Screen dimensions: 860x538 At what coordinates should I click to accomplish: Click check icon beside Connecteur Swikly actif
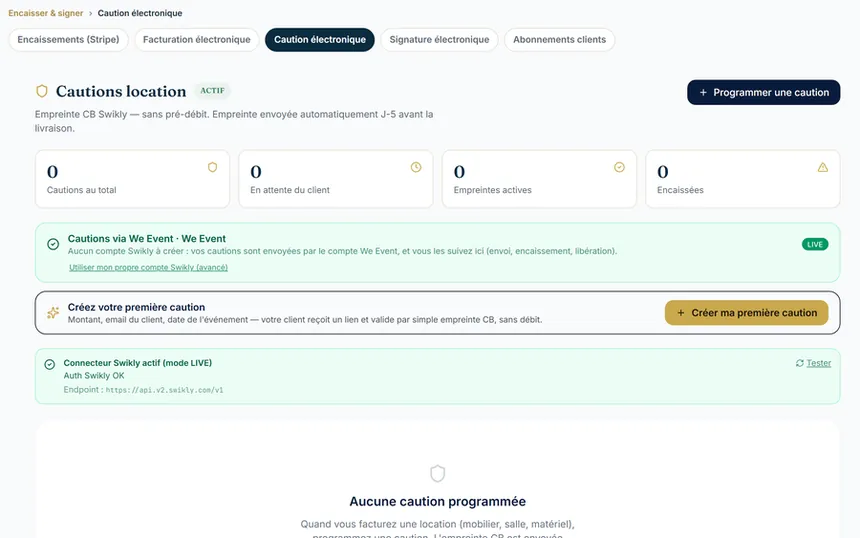49,364
